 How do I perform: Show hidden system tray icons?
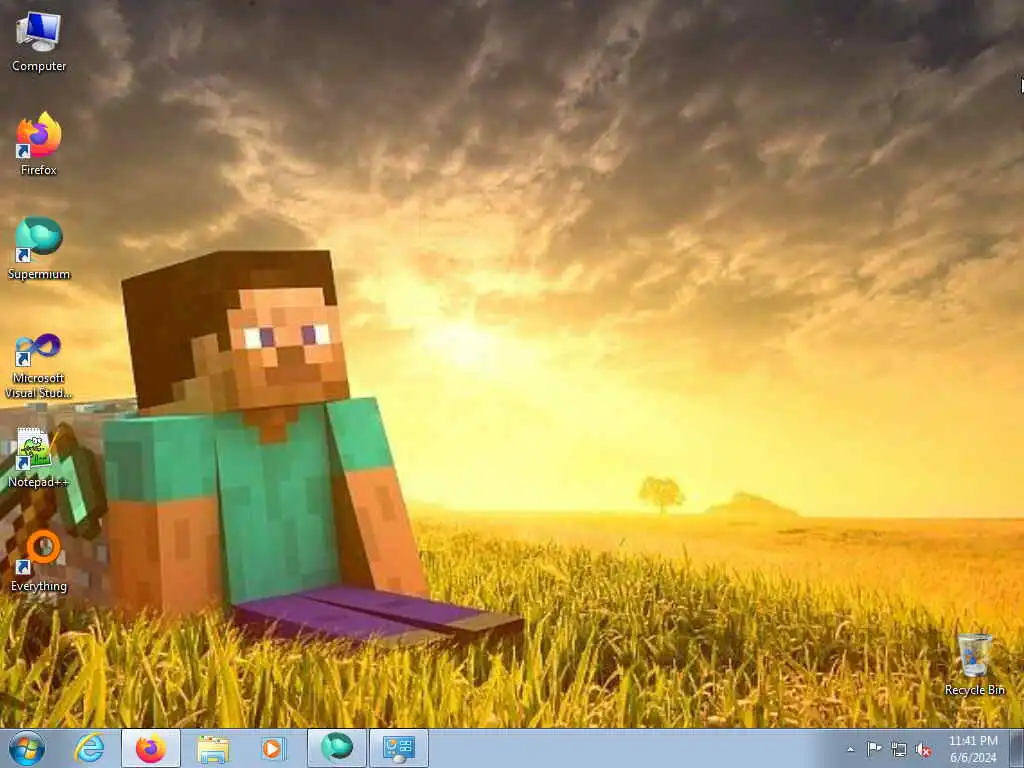(850, 750)
